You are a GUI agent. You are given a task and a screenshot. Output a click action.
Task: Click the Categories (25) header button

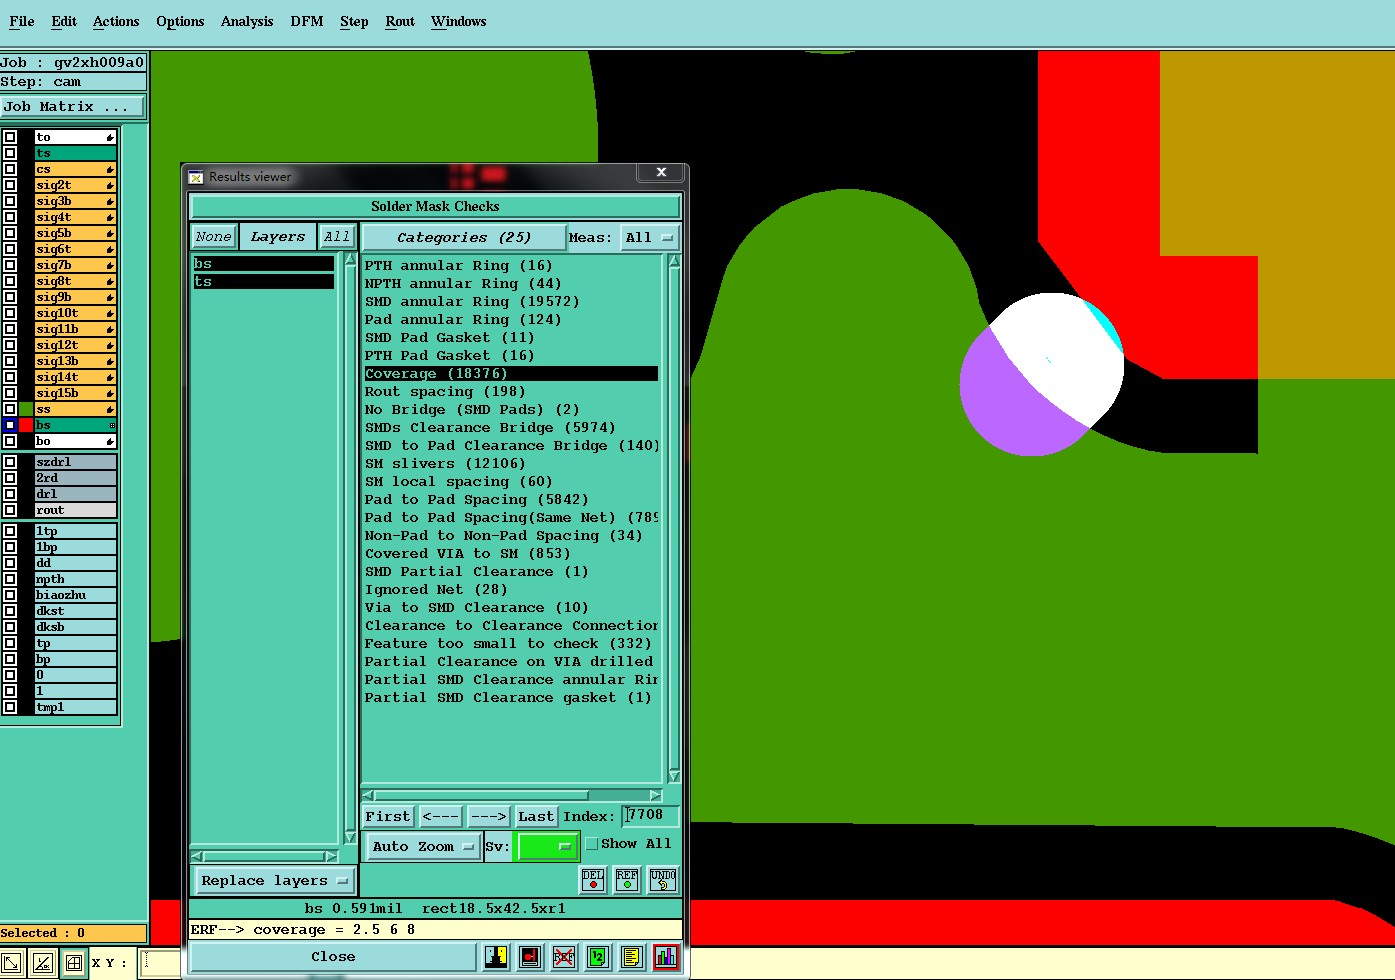(x=464, y=238)
